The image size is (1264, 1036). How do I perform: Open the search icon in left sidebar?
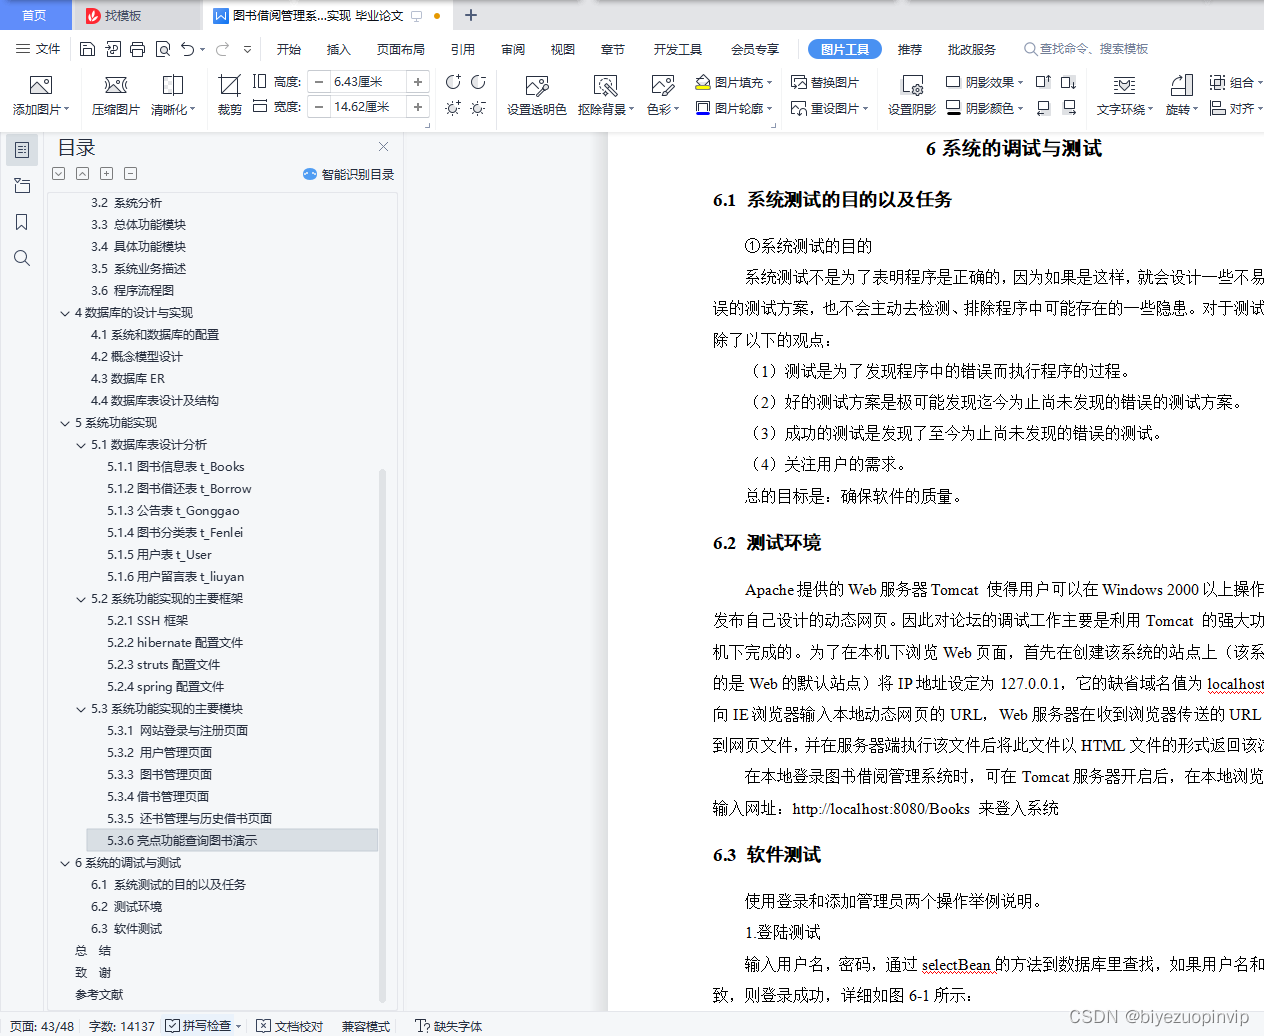point(22,258)
